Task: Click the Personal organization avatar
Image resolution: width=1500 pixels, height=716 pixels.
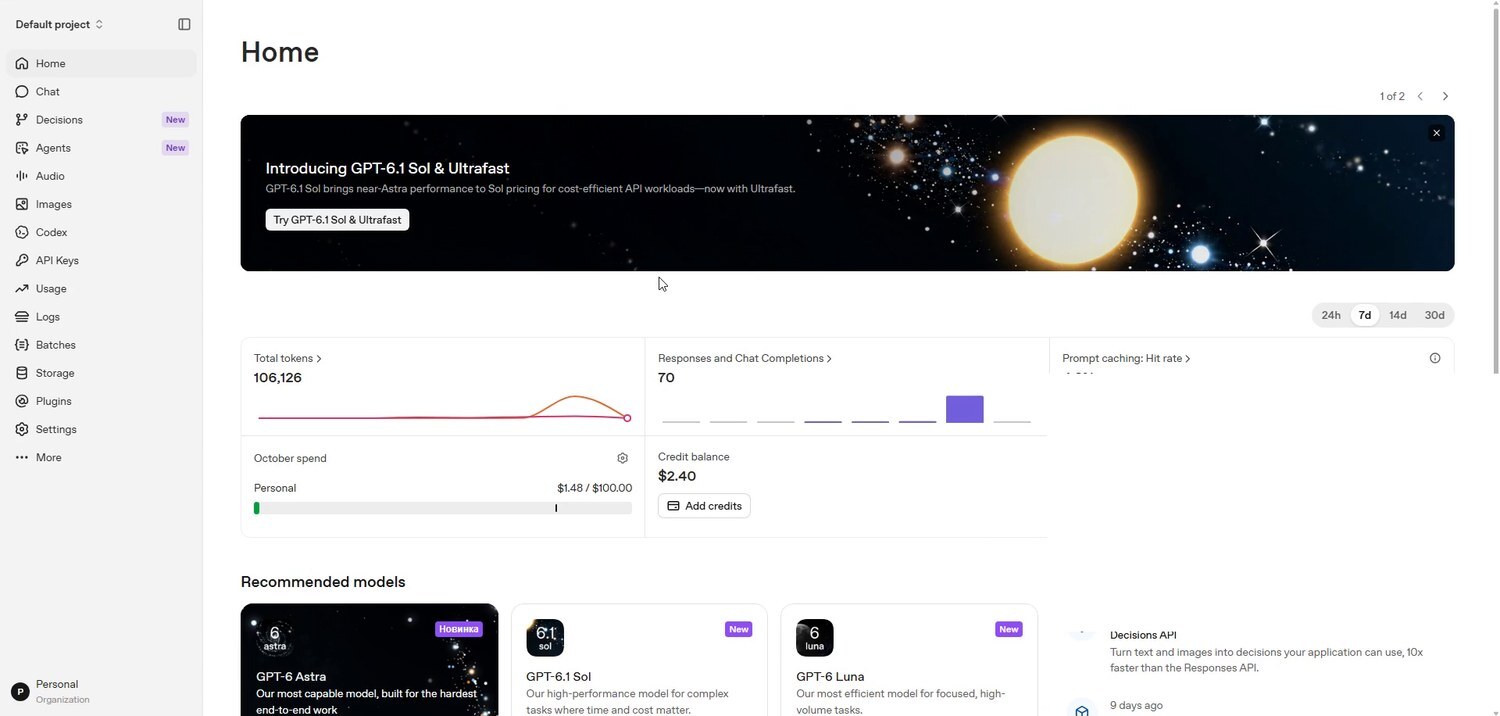Action: (20, 691)
